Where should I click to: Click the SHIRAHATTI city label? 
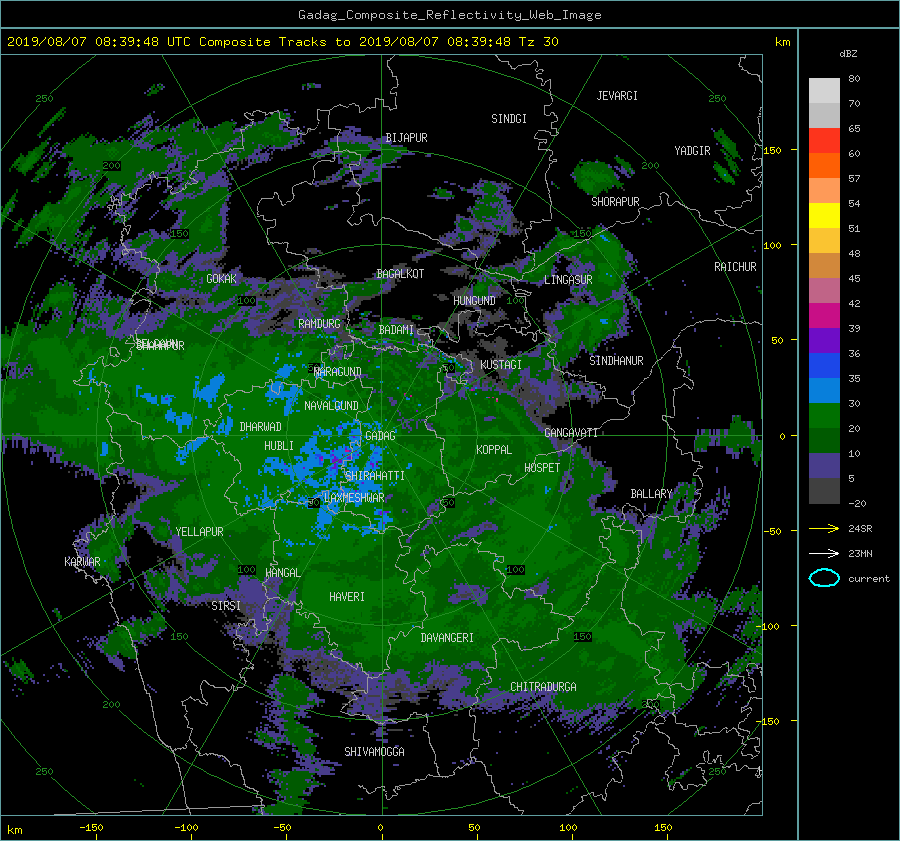(375, 476)
